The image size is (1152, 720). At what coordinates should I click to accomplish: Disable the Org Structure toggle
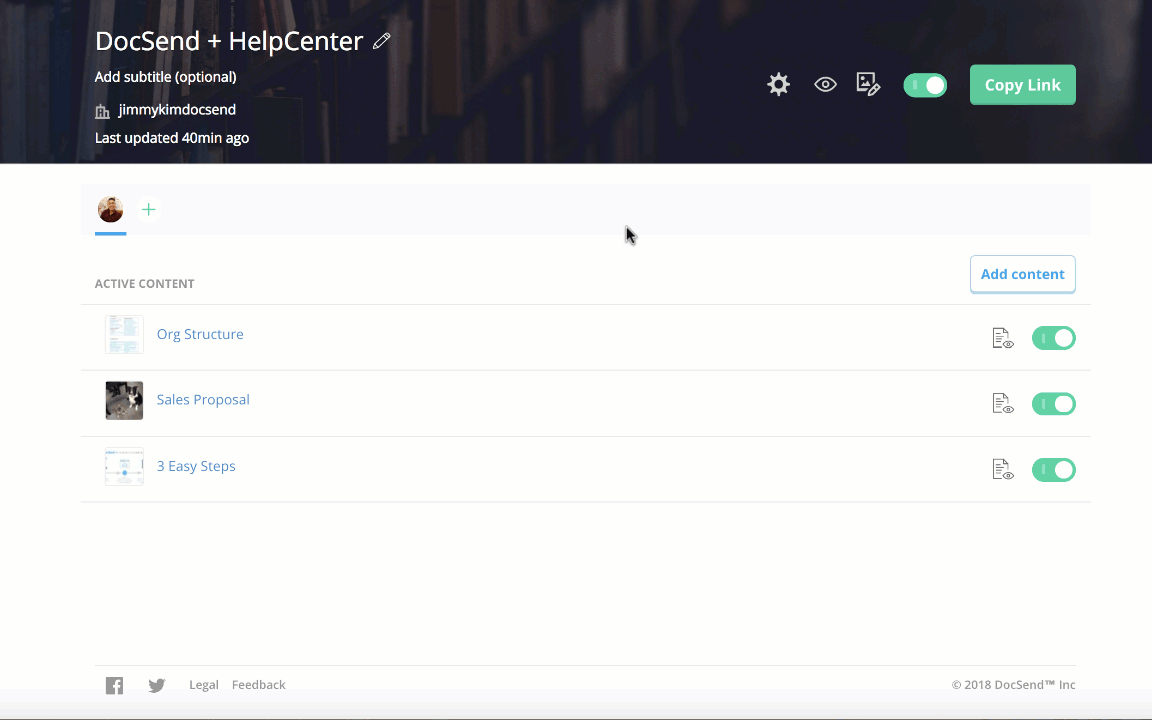[1054, 338]
